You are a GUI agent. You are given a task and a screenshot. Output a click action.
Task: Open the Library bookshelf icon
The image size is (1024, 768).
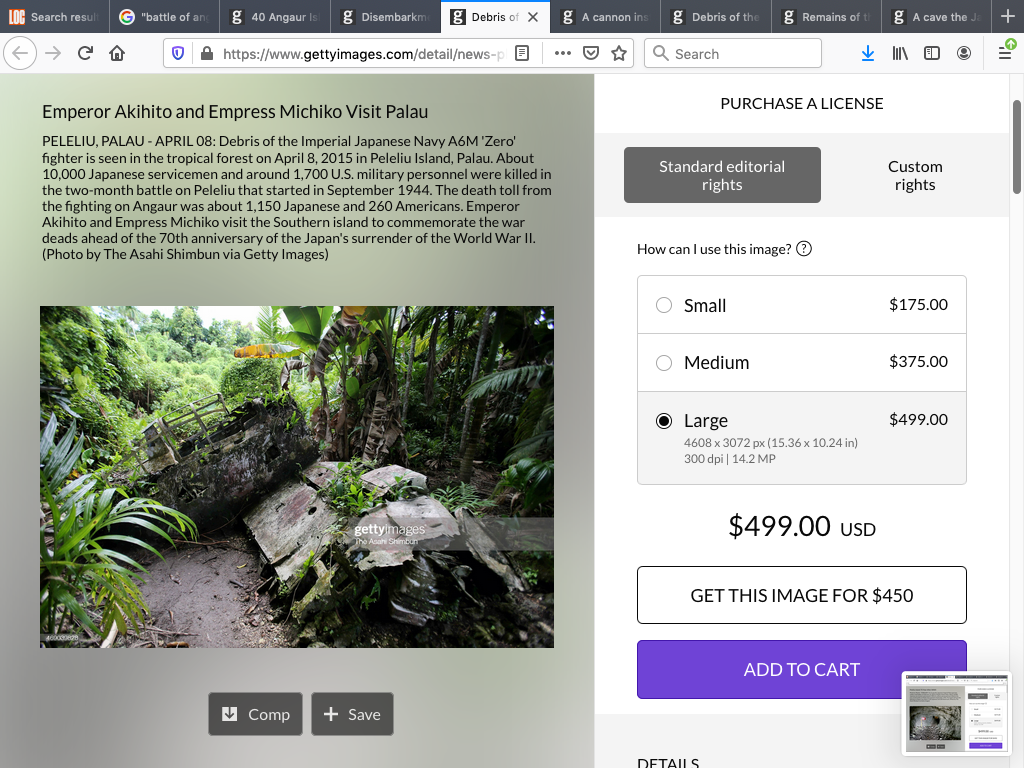pos(900,53)
